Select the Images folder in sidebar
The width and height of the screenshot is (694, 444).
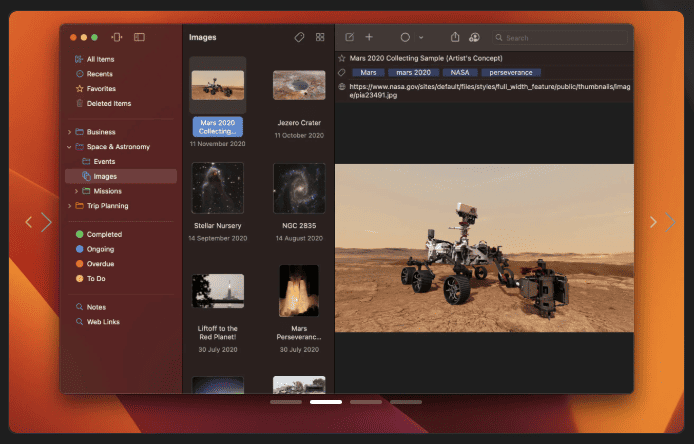121,176
